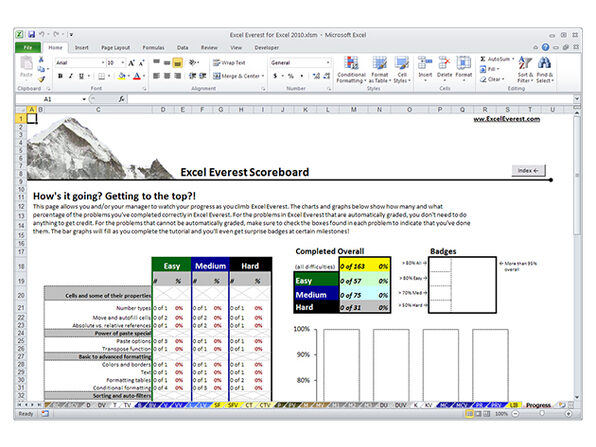Open the Excel Help question mark icon

545,47
